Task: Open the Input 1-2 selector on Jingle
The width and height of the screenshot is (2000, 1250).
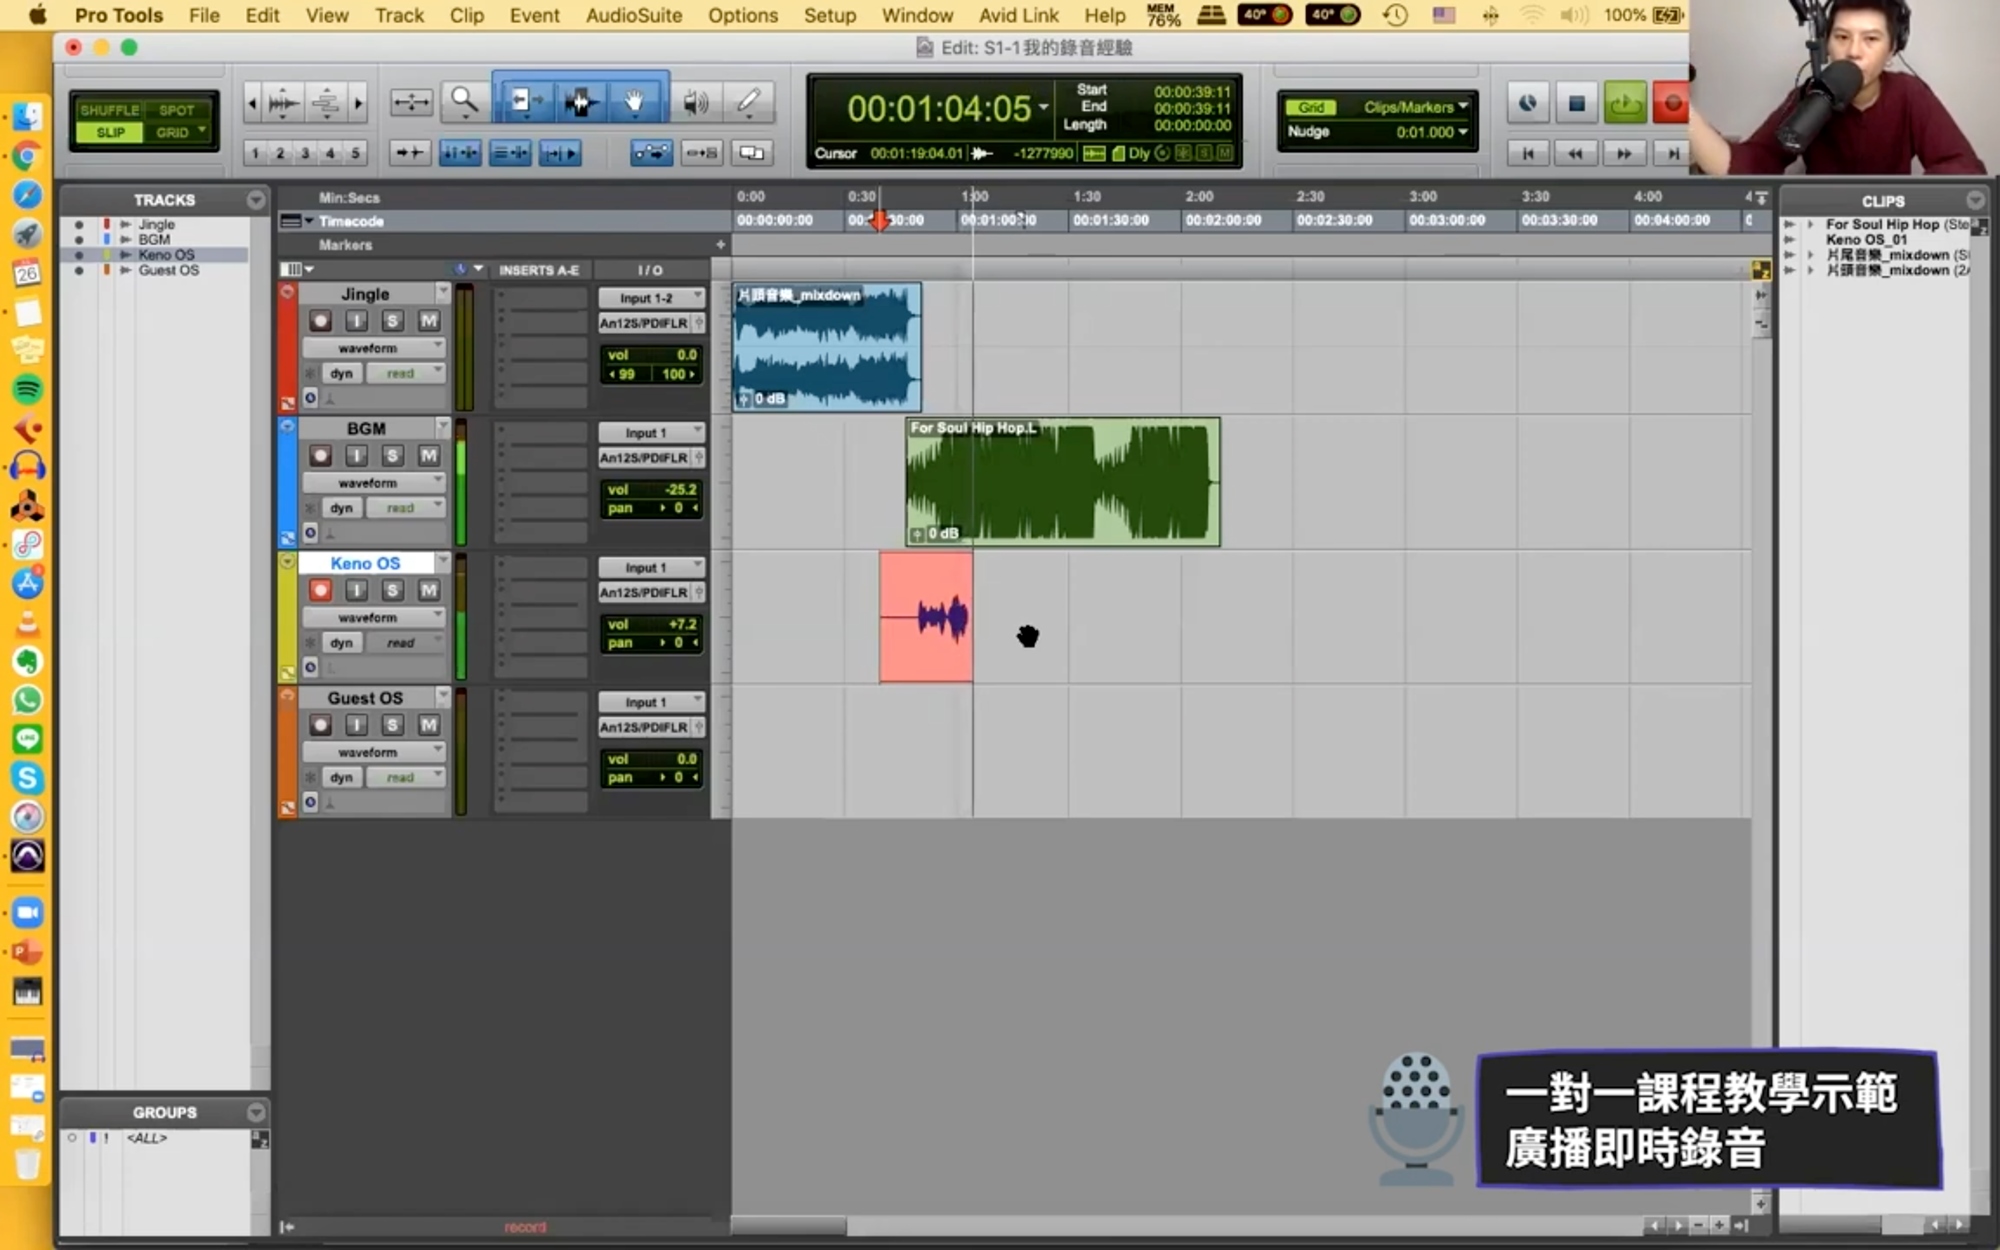Action: coord(651,298)
